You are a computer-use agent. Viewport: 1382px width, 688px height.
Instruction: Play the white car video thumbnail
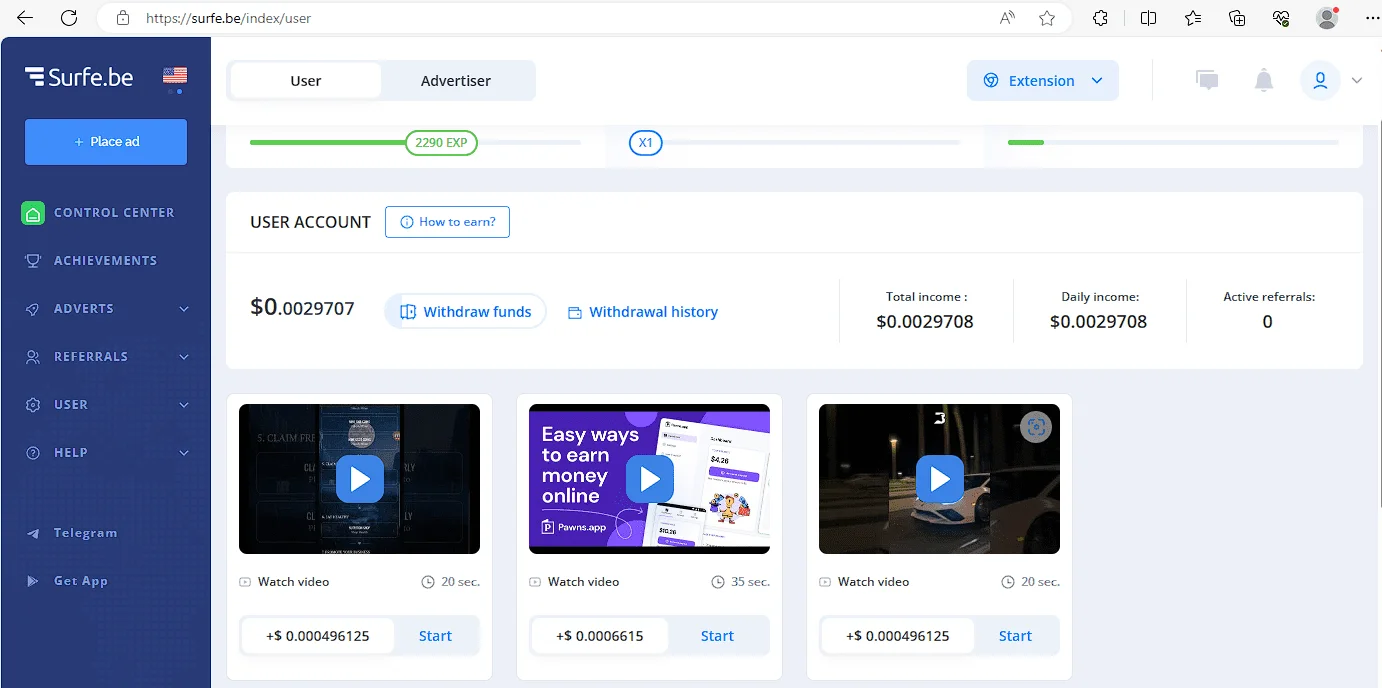pyautogui.click(x=939, y=479)
